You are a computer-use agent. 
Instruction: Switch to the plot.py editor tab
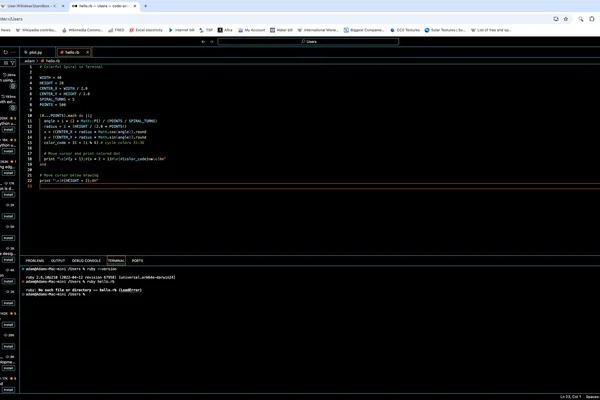click(34, 52)
